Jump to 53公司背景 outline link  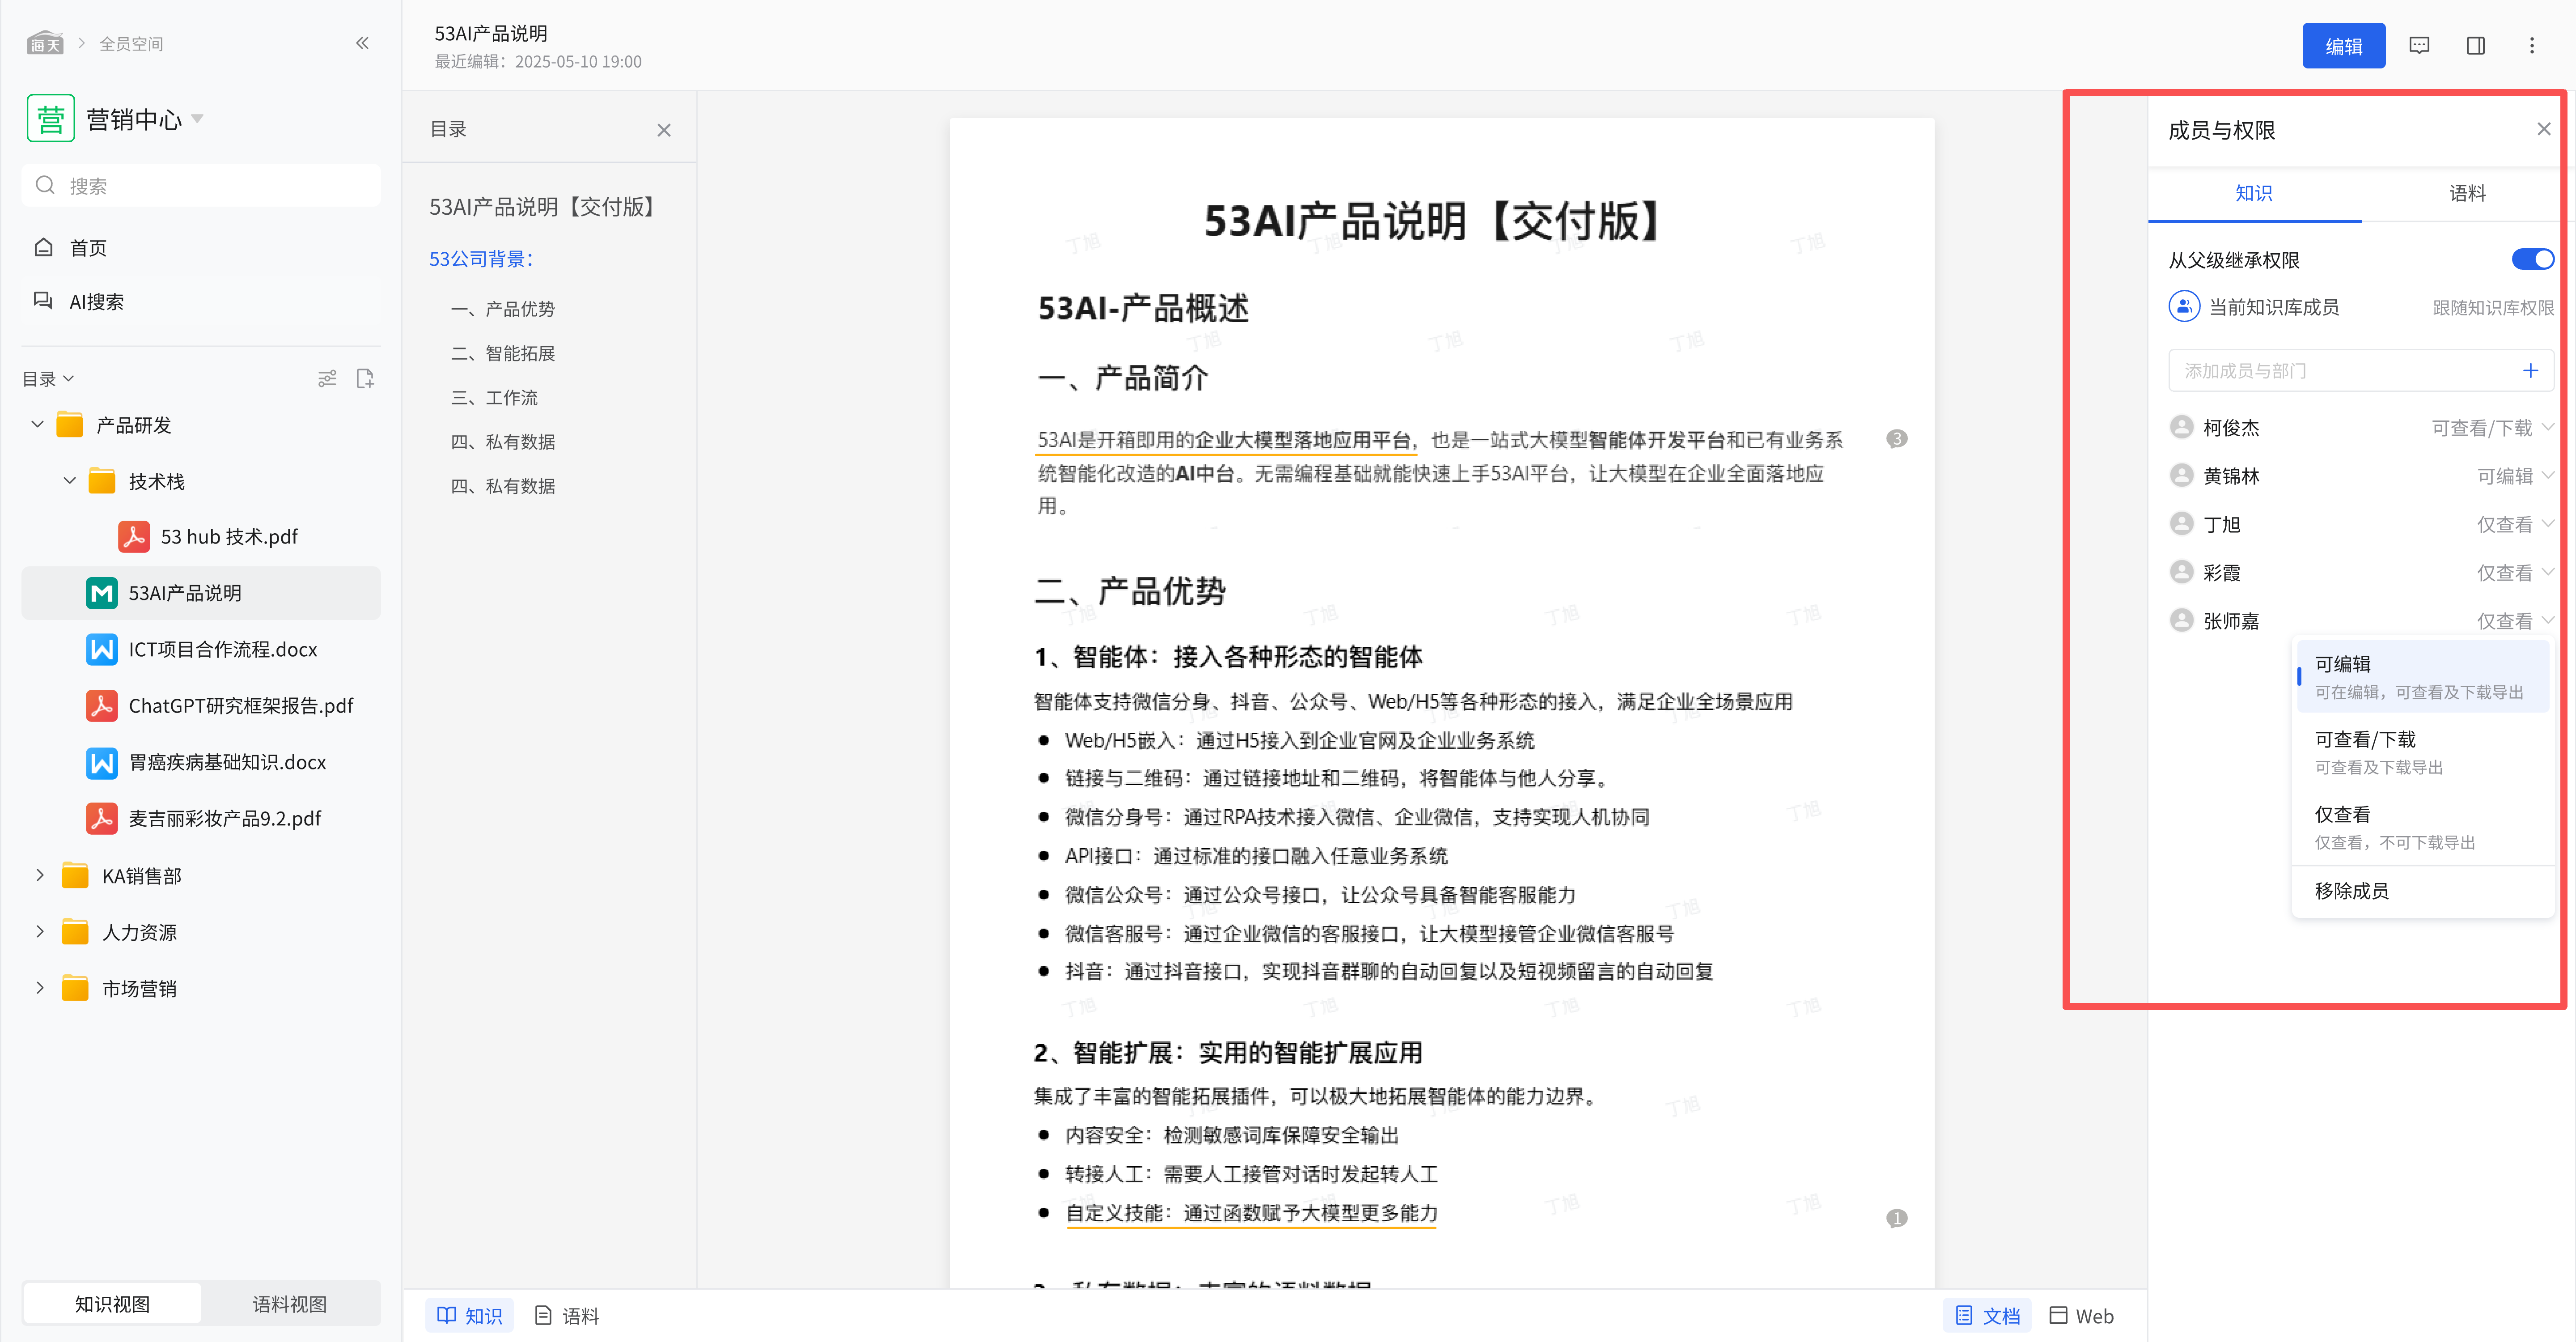click(481, 259)
